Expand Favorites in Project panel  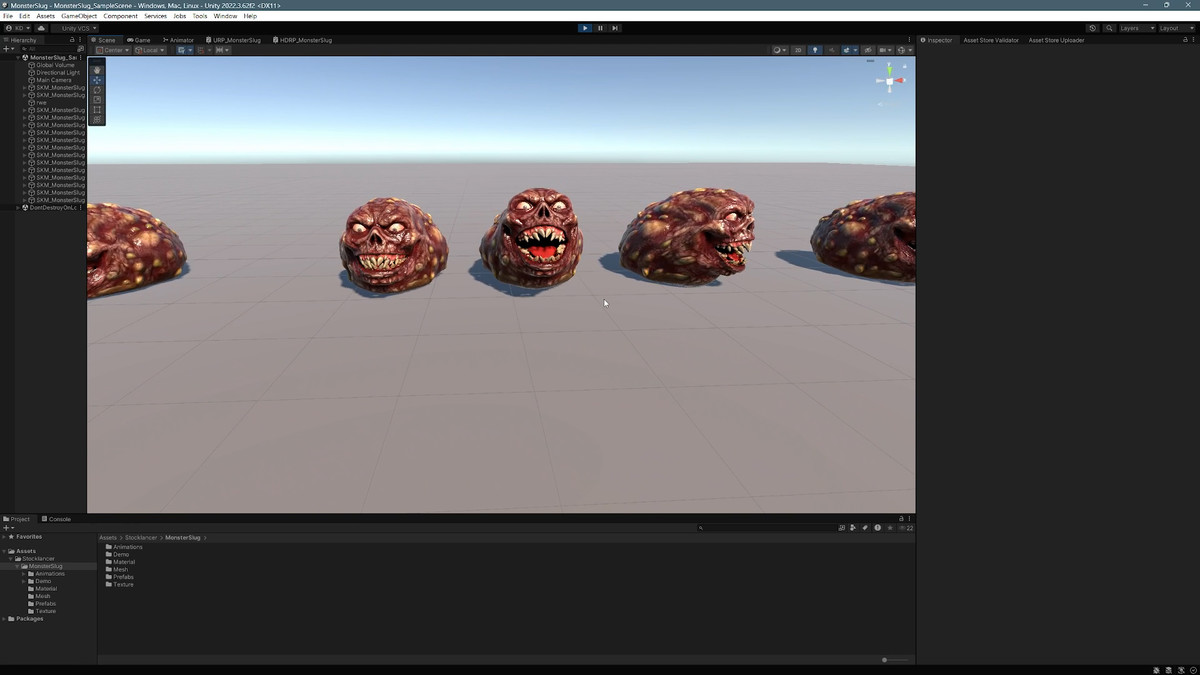point(4,537)
